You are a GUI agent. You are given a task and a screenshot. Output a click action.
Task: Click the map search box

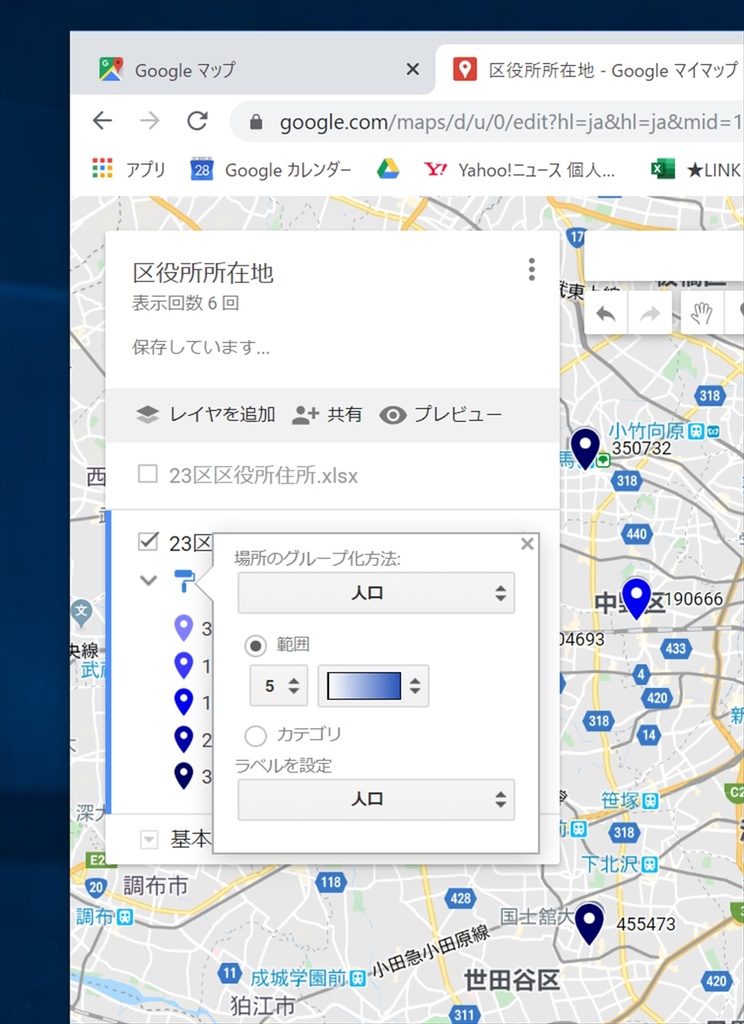664,258
